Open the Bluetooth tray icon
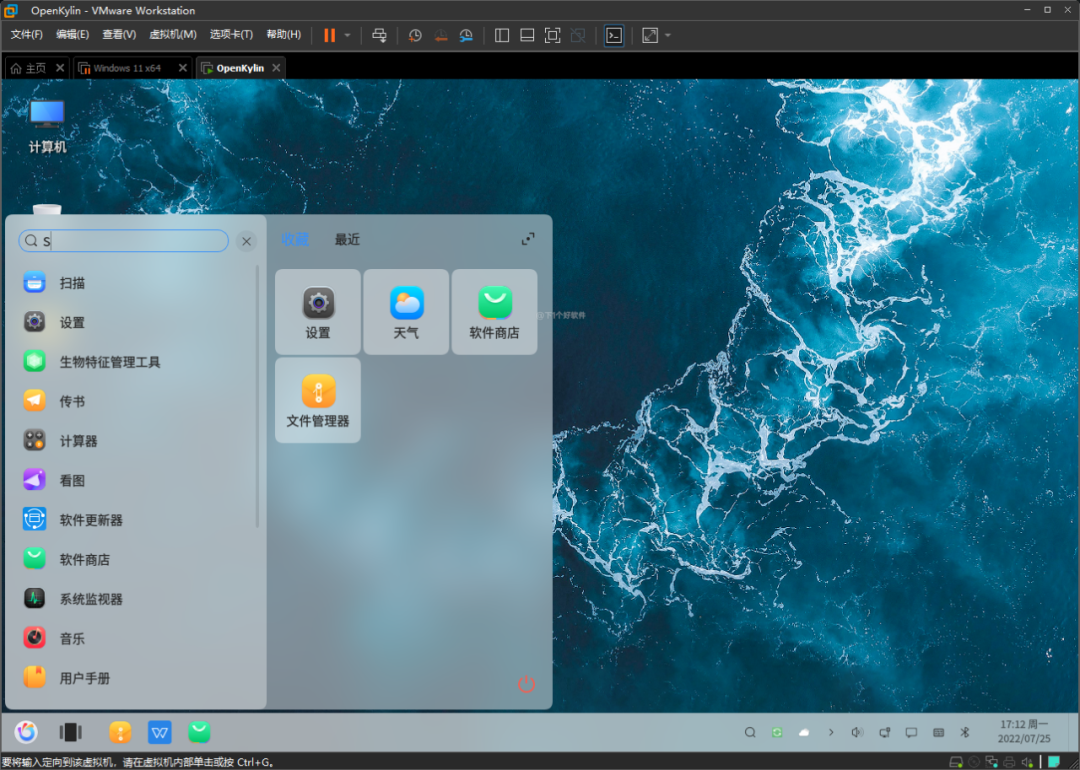Image resolution: width=1080 pixels, height=770 pixels. pyautogui.click(x=965, y=732)
